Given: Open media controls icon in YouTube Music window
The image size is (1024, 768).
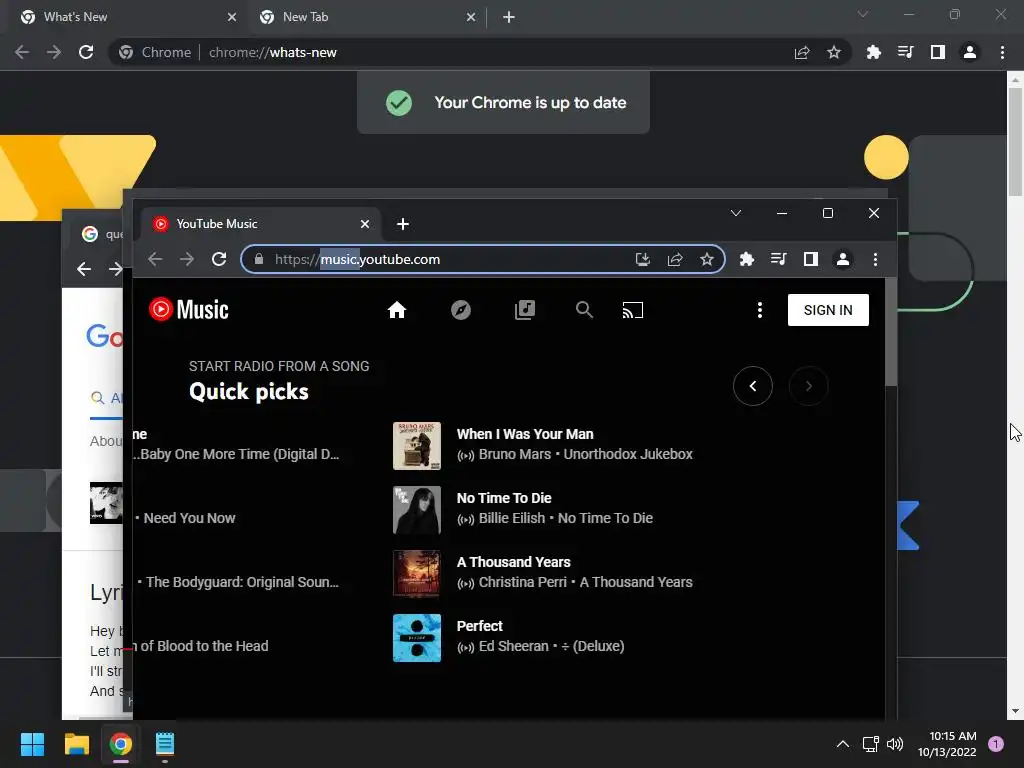Looking at the screenshot, I should (778, 259).
